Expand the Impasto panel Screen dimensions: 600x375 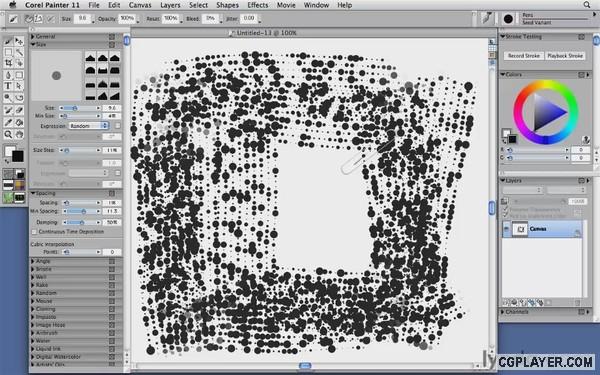pos(33,317)
